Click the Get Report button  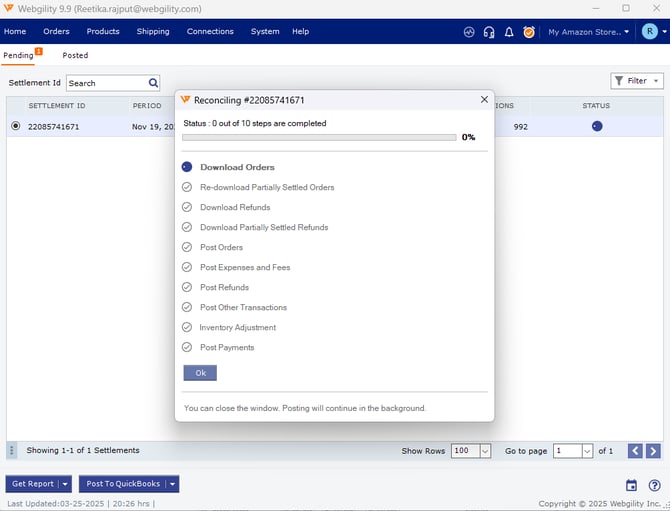[32, 484]
